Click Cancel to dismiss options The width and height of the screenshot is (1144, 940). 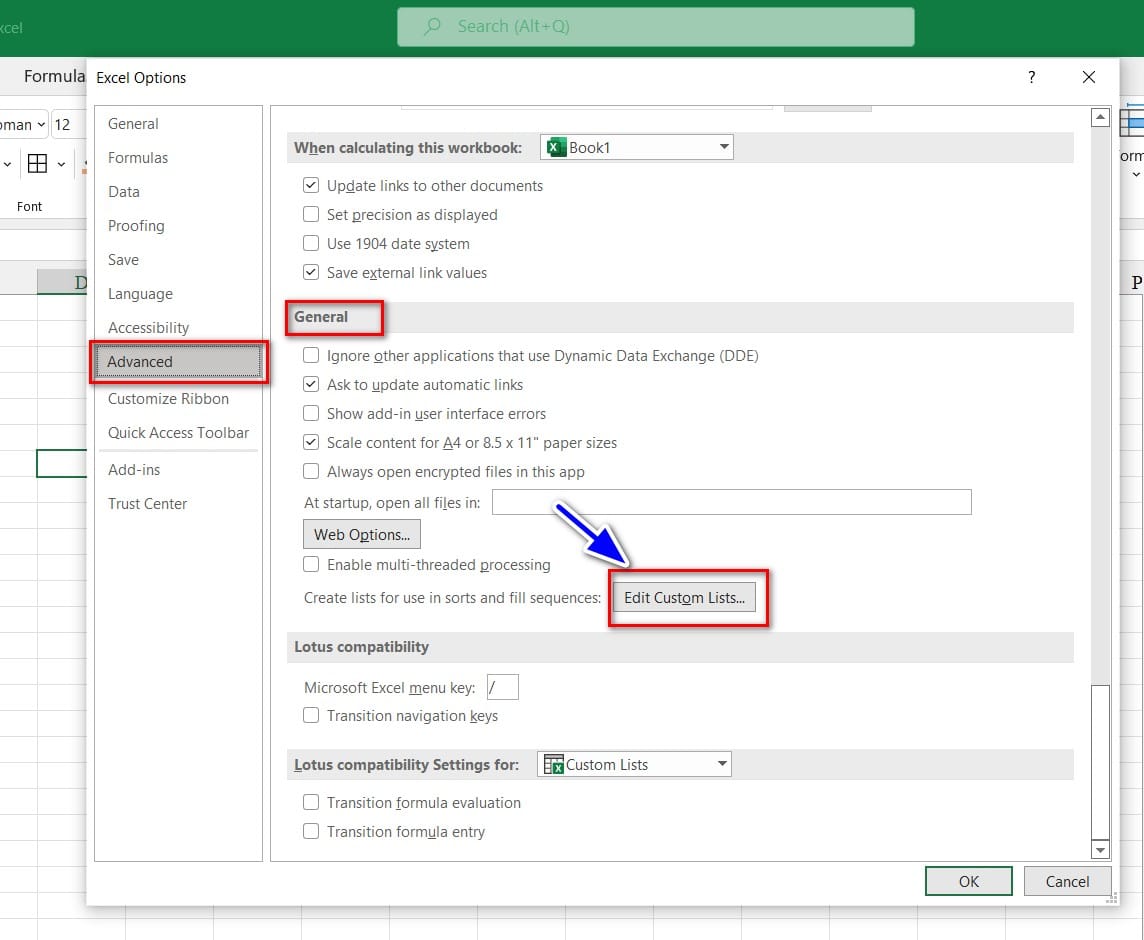[1067, 881]
